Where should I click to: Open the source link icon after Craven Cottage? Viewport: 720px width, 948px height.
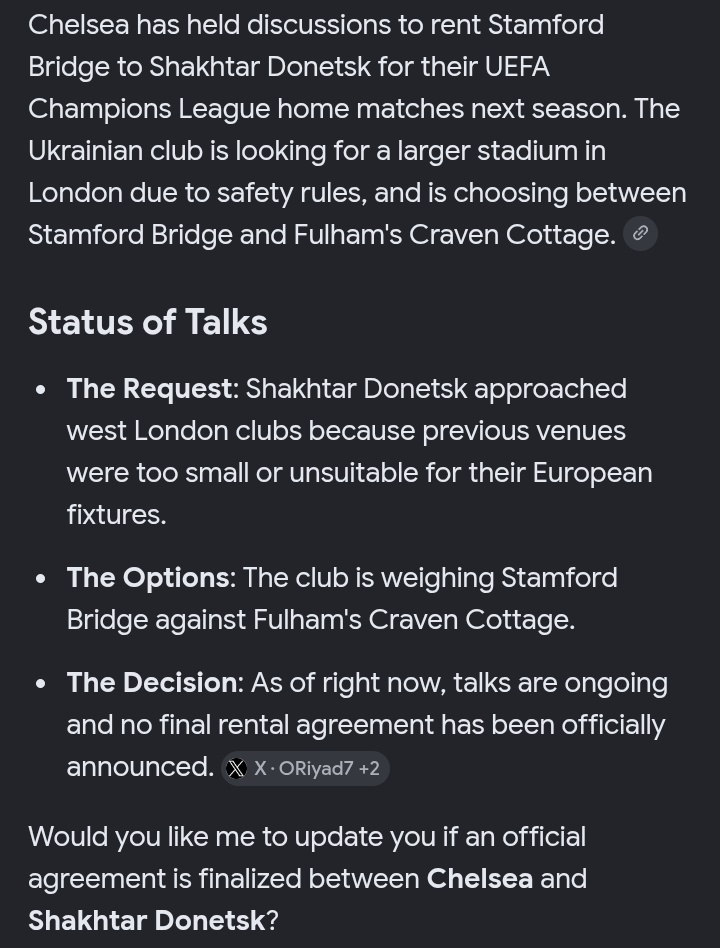tap(640, 233)
